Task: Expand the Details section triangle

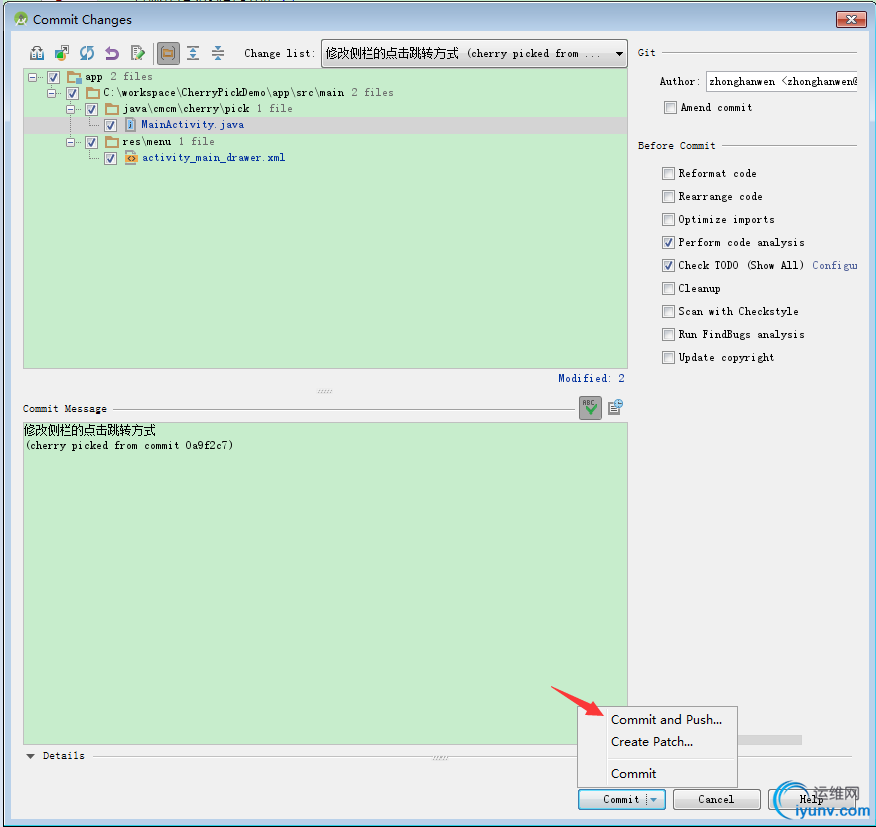Action: coord(31,756)
